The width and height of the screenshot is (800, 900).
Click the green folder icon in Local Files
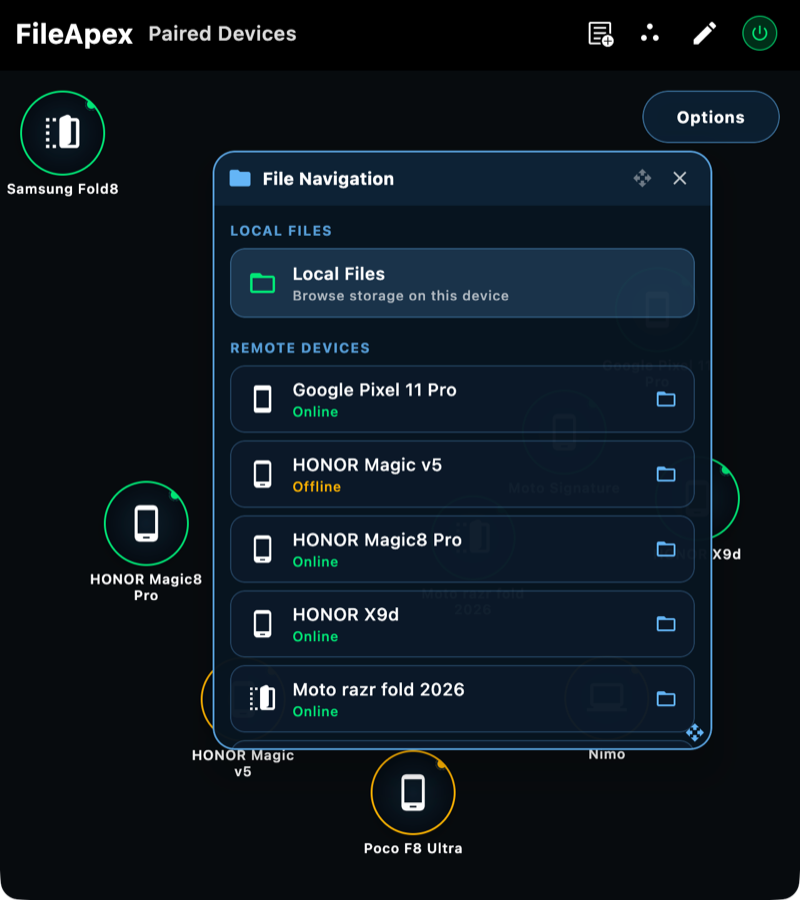pyautogui.click(x=262, y=283)
